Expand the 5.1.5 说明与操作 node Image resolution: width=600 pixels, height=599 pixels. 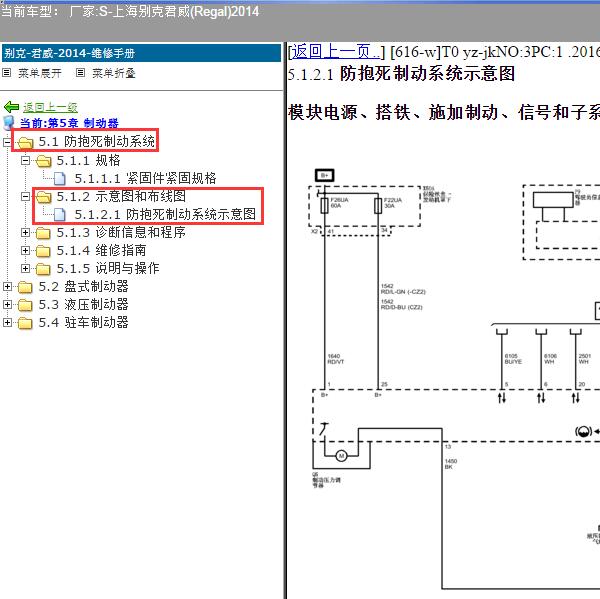tap(25, 268)
